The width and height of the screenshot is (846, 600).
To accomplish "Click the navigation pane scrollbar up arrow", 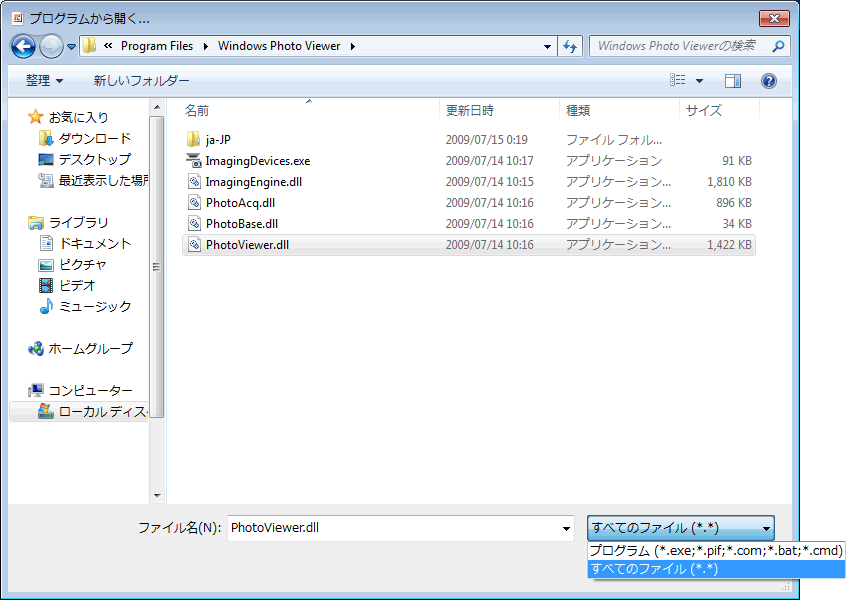I will [x=157, y=107].
